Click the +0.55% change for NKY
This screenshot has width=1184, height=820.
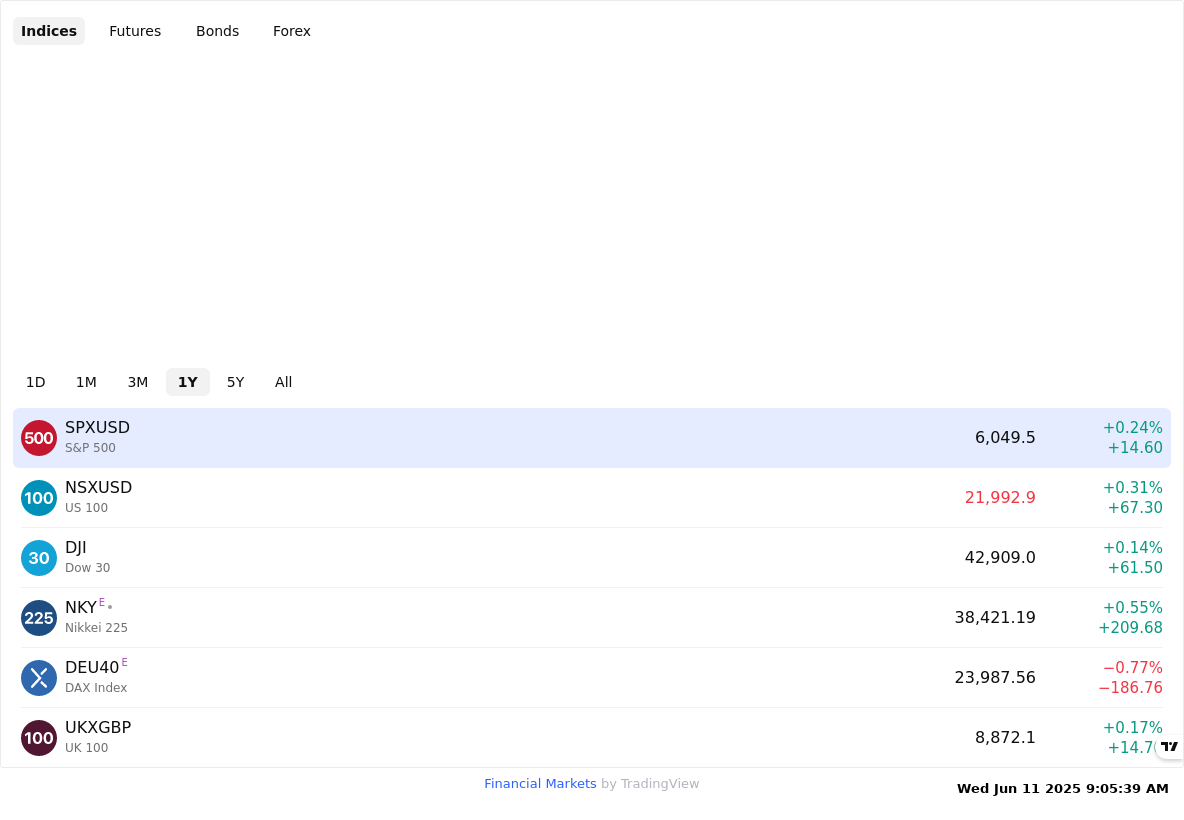1133,608
